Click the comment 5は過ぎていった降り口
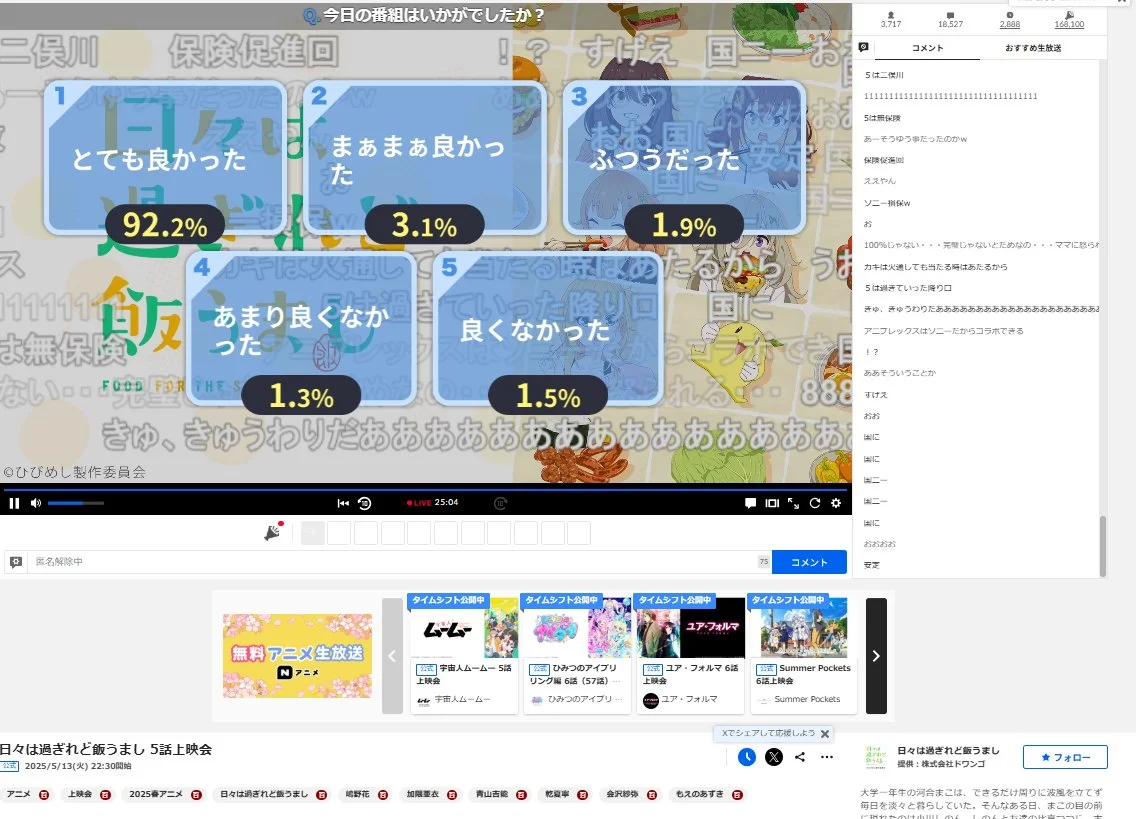Image resolution: width=1136 pixels, height=819 pixels. 908,288
